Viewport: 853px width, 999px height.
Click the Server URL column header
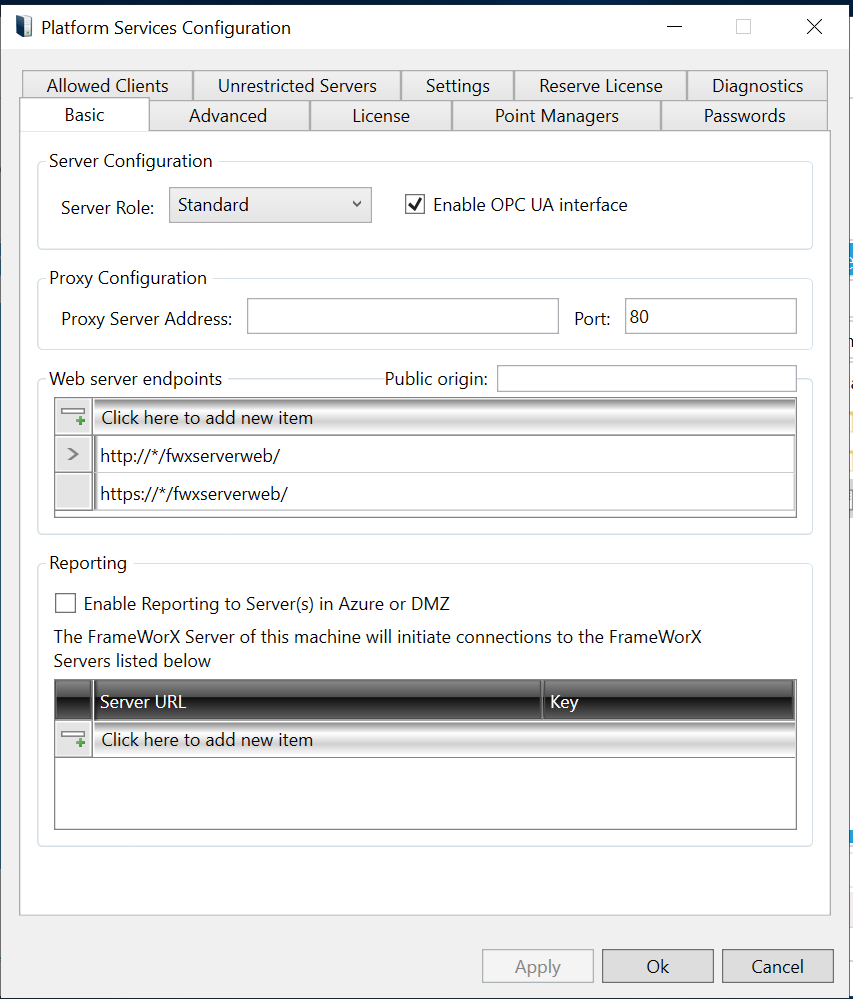click(317, 702)
